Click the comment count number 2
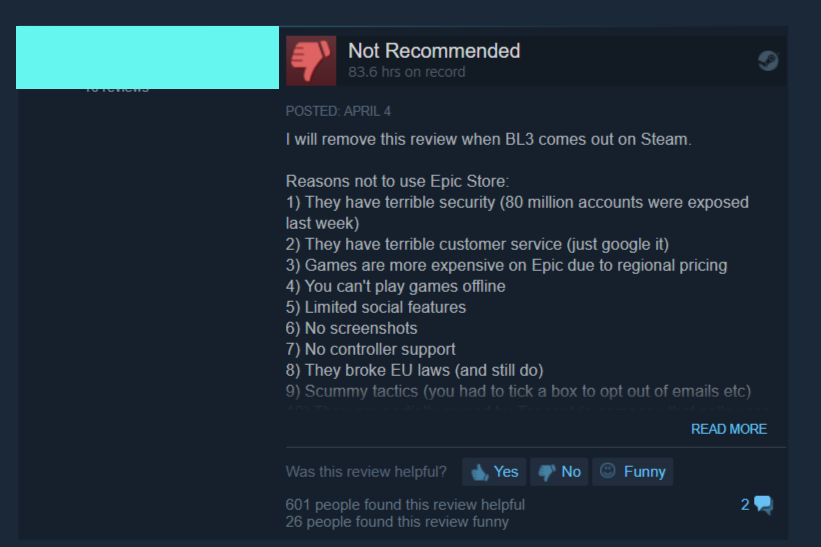Image resolution: width=821 pixels, height=547 pixels. pyautogui.click(x=745, y=505)
